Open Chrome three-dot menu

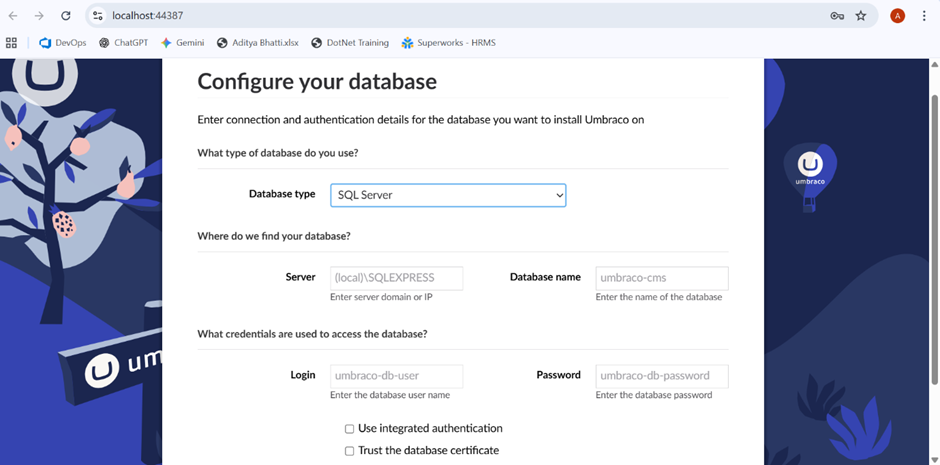click(924, 16)
